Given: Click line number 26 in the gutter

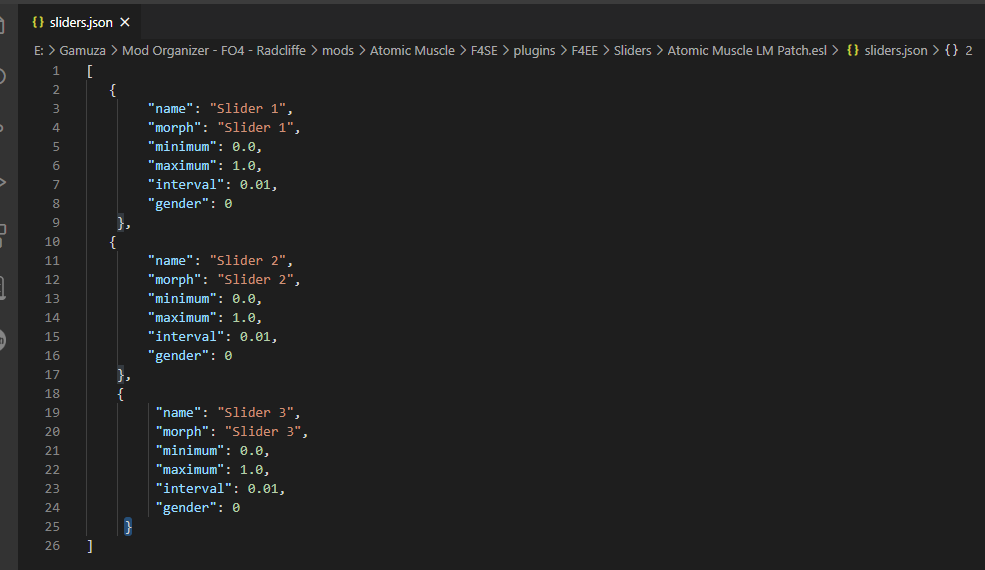Looking at the screenshot, I should pyautogui.click(x=52, y=545).
